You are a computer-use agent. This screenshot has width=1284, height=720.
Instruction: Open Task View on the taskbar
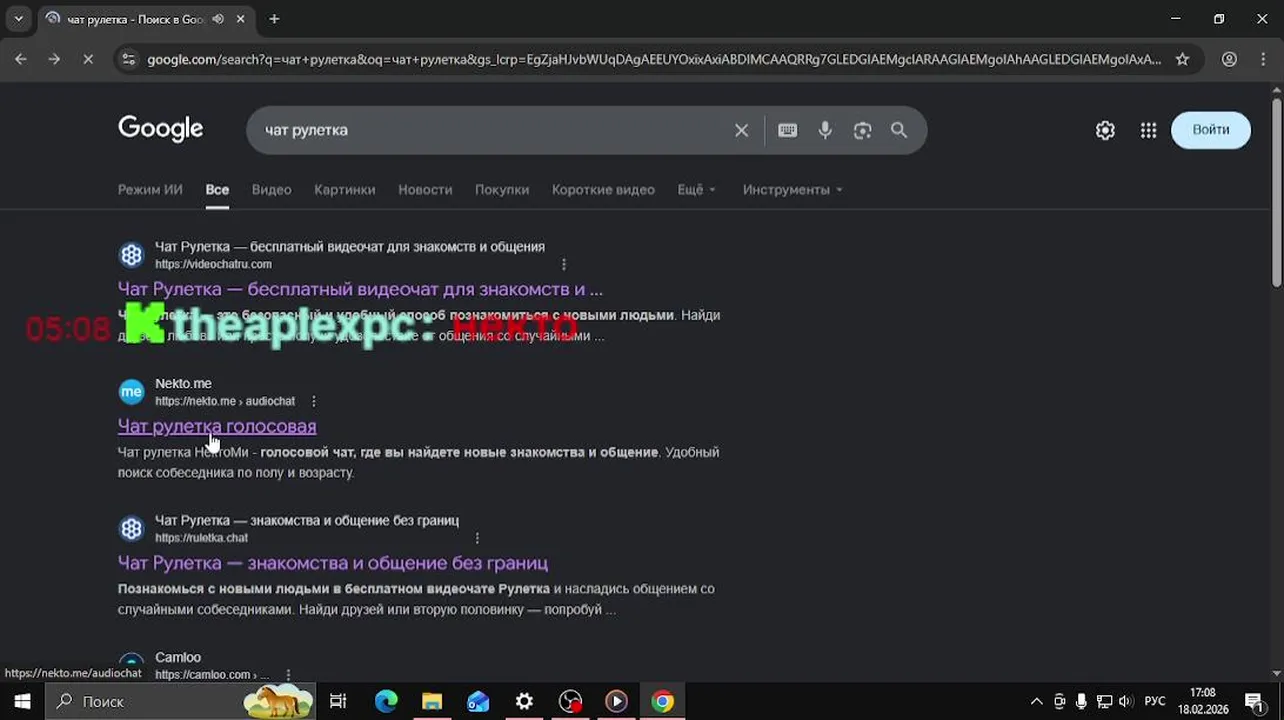coord(338,701)
